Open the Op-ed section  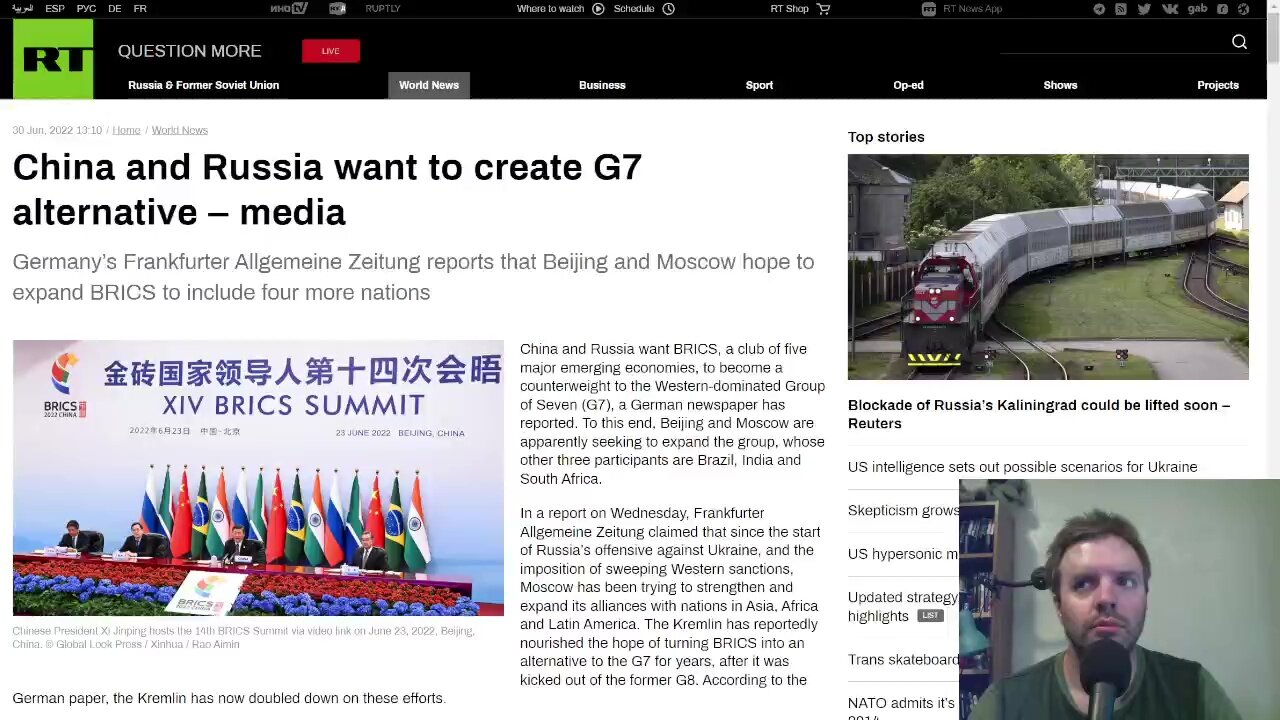[908, 85]
